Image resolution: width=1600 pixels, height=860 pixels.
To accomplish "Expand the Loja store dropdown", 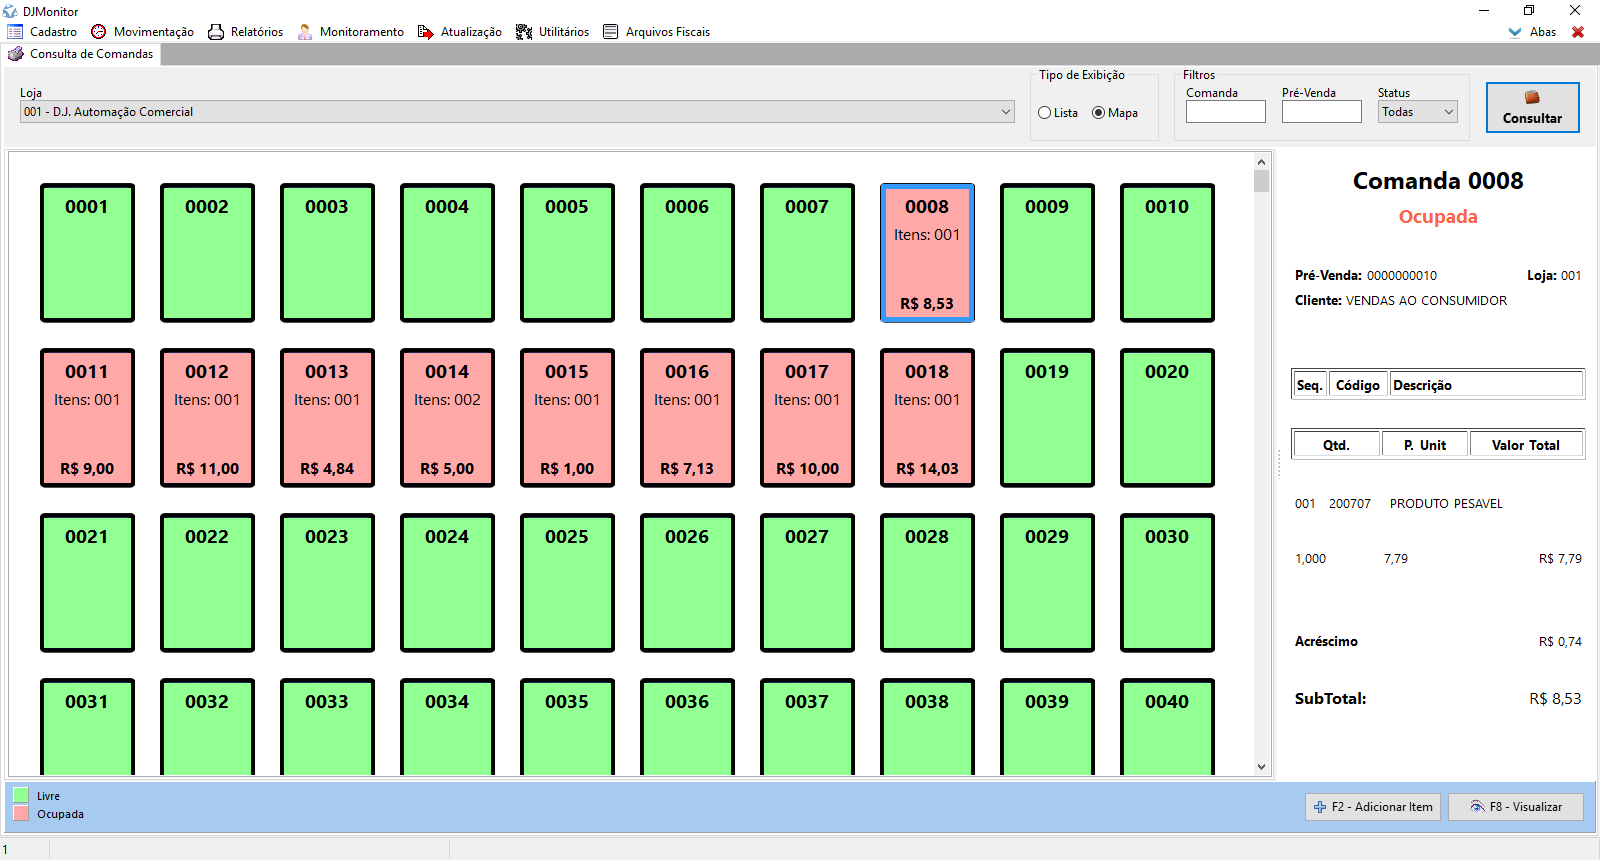I will [x=1006, y=112].
